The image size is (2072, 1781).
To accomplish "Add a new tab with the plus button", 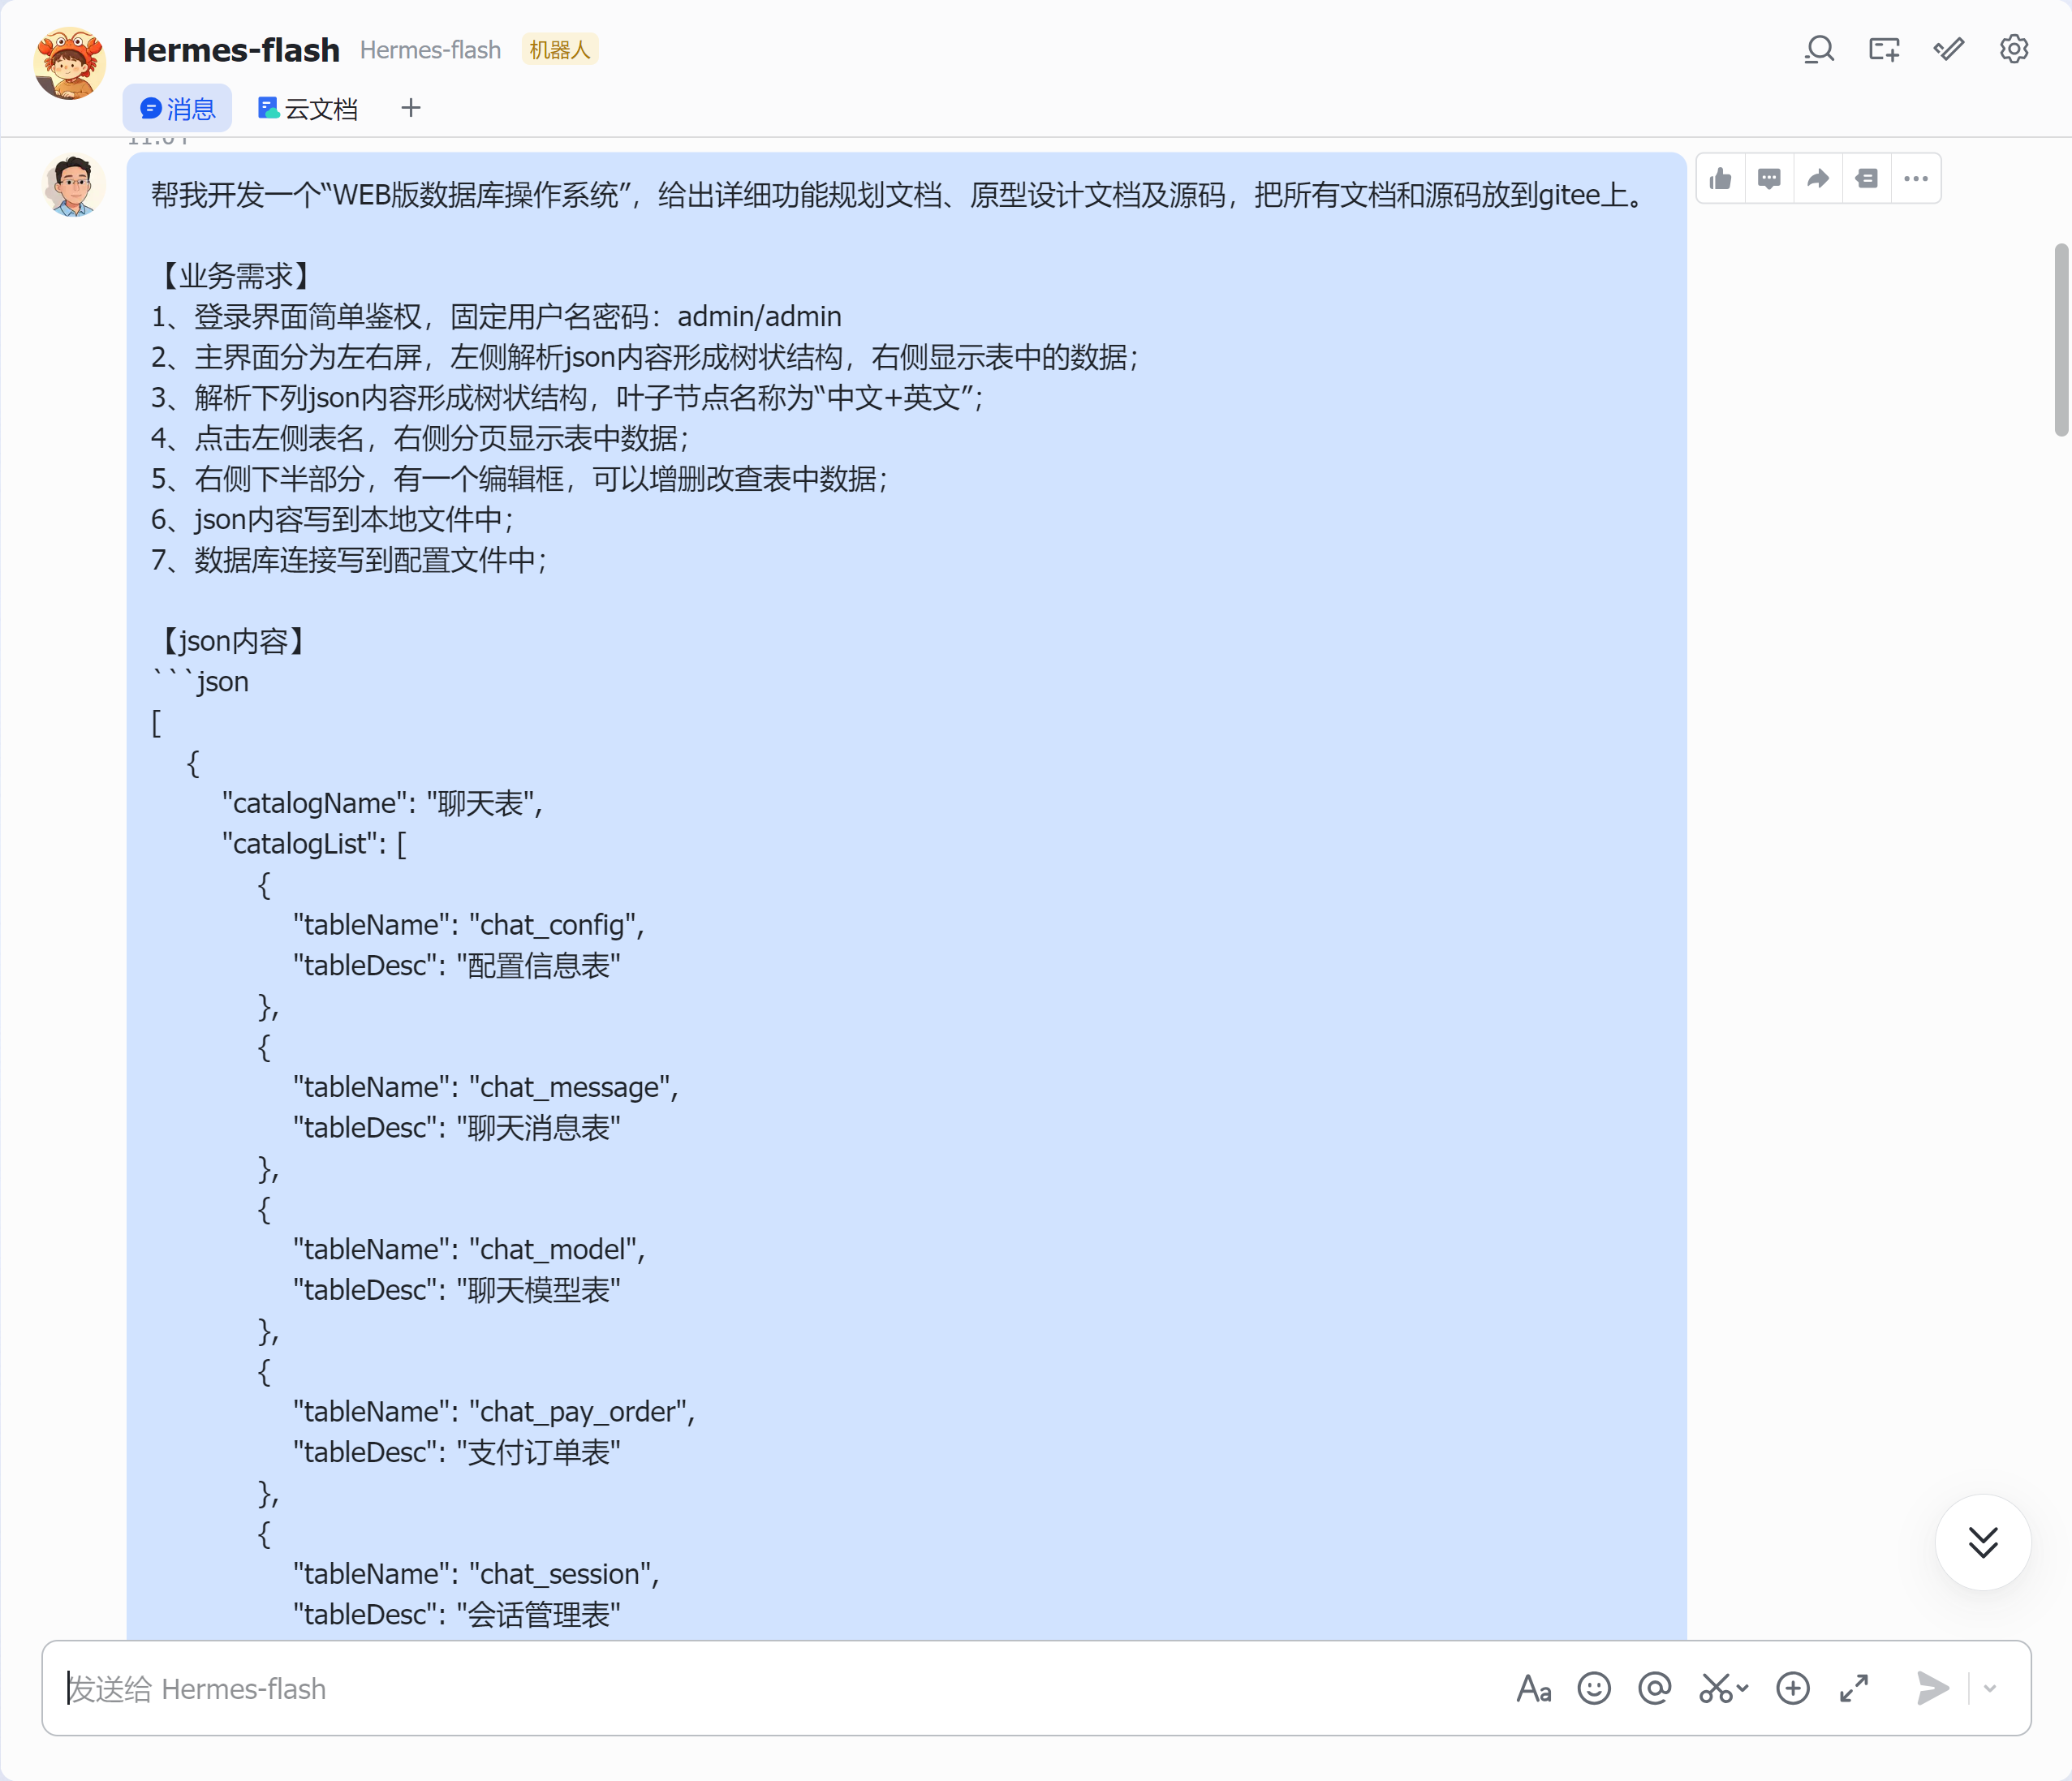I will pyautogui.click(x=410, y=108).
